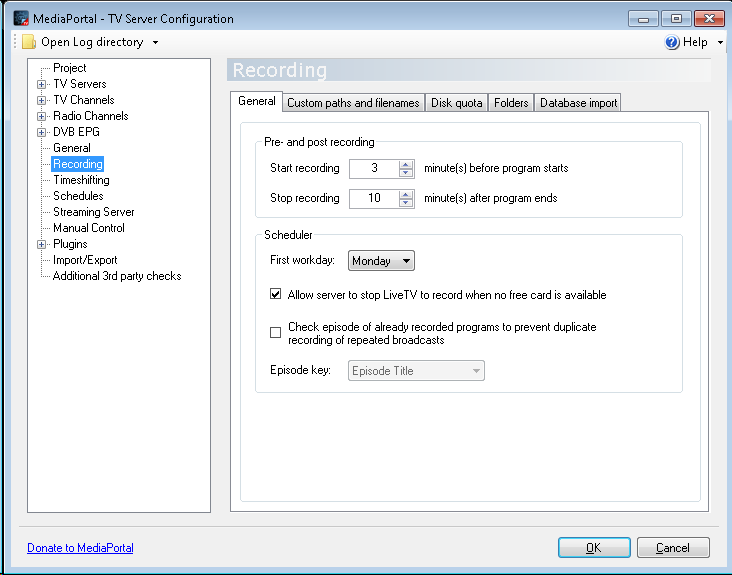The width and height of the screenshot is (732, 575).
Task: Select Import/Export in the tree
Action: click(85, 260)
